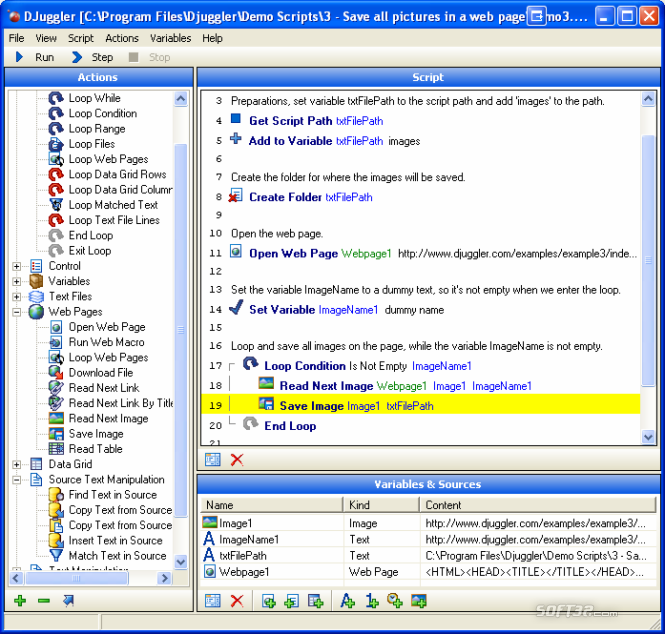The height and width of the screenshot is (634, 665).
Task: Select script line 14 Set Variable
Action: pyautogui.click(x=421, y=310)
